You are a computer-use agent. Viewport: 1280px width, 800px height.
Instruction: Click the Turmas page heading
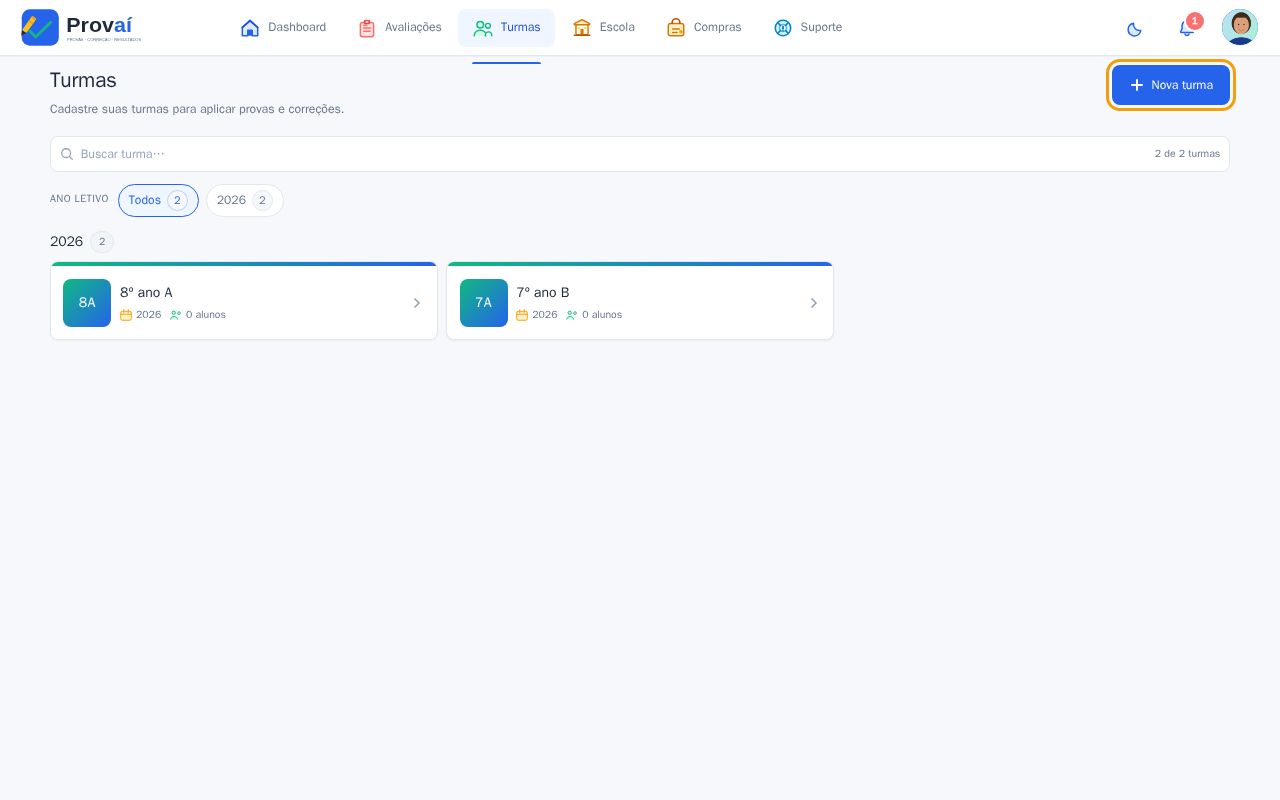(83, 80)
